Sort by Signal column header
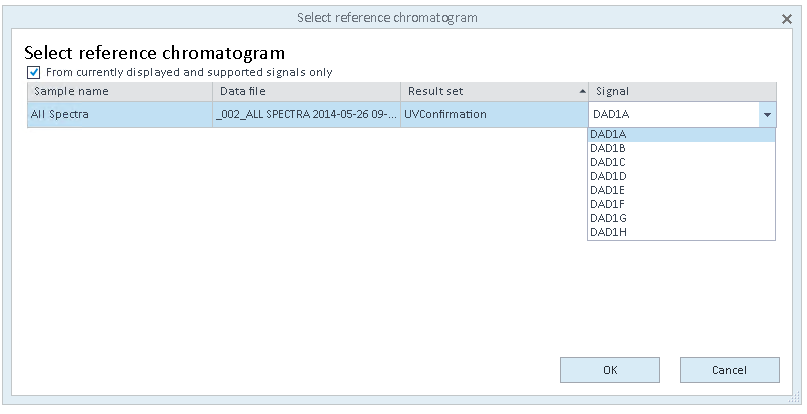Screen dimensions: 807x414 [682, 91]
